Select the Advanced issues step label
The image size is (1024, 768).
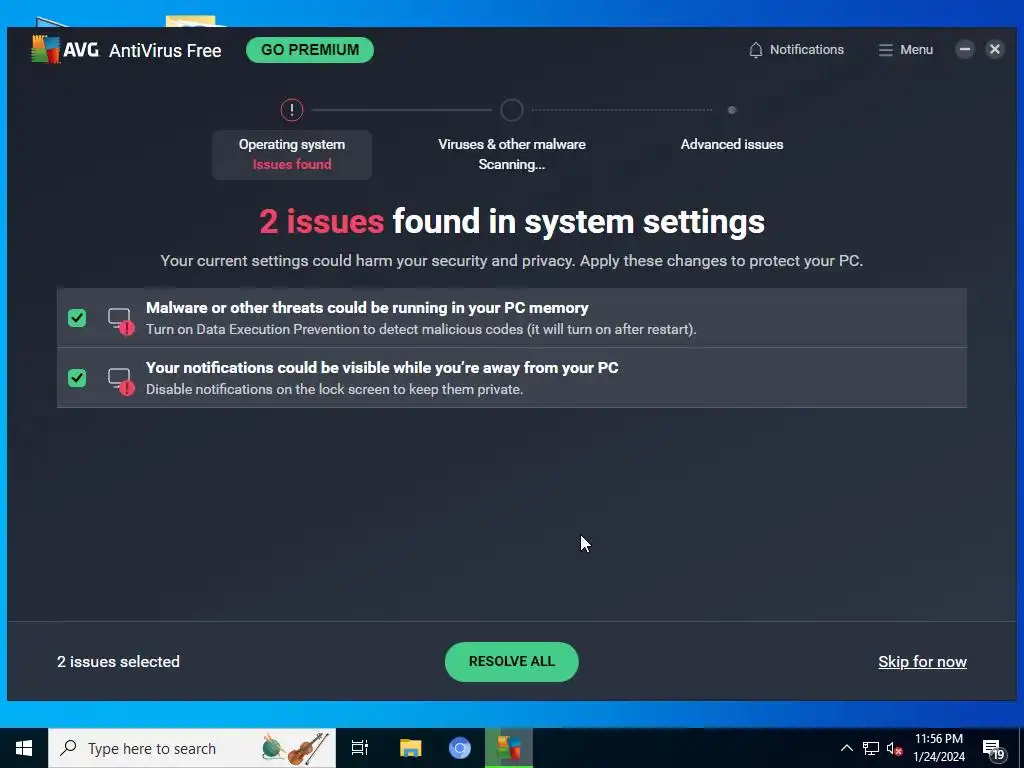[732, 144]
